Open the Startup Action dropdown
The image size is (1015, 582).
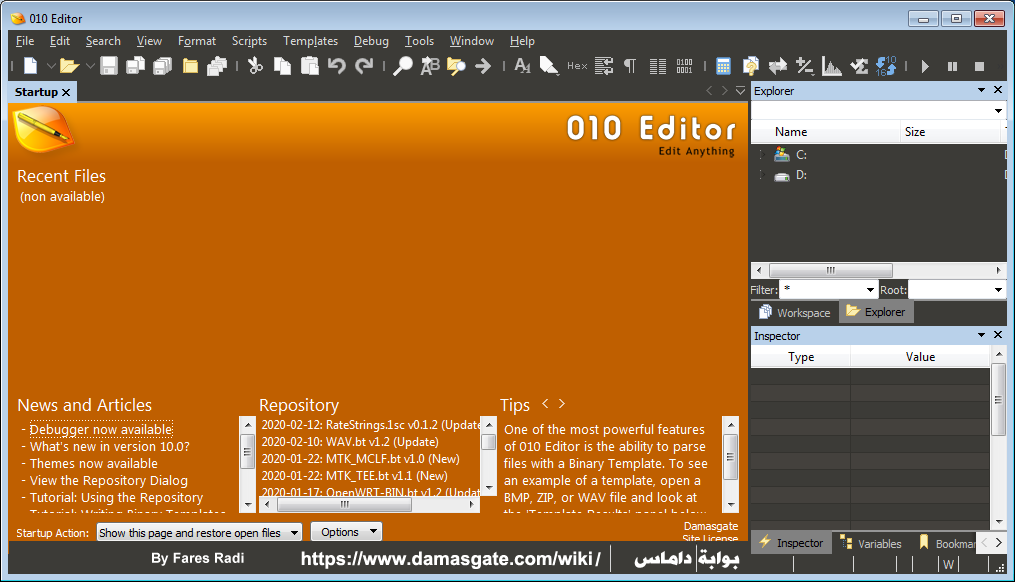pos(199,532)
